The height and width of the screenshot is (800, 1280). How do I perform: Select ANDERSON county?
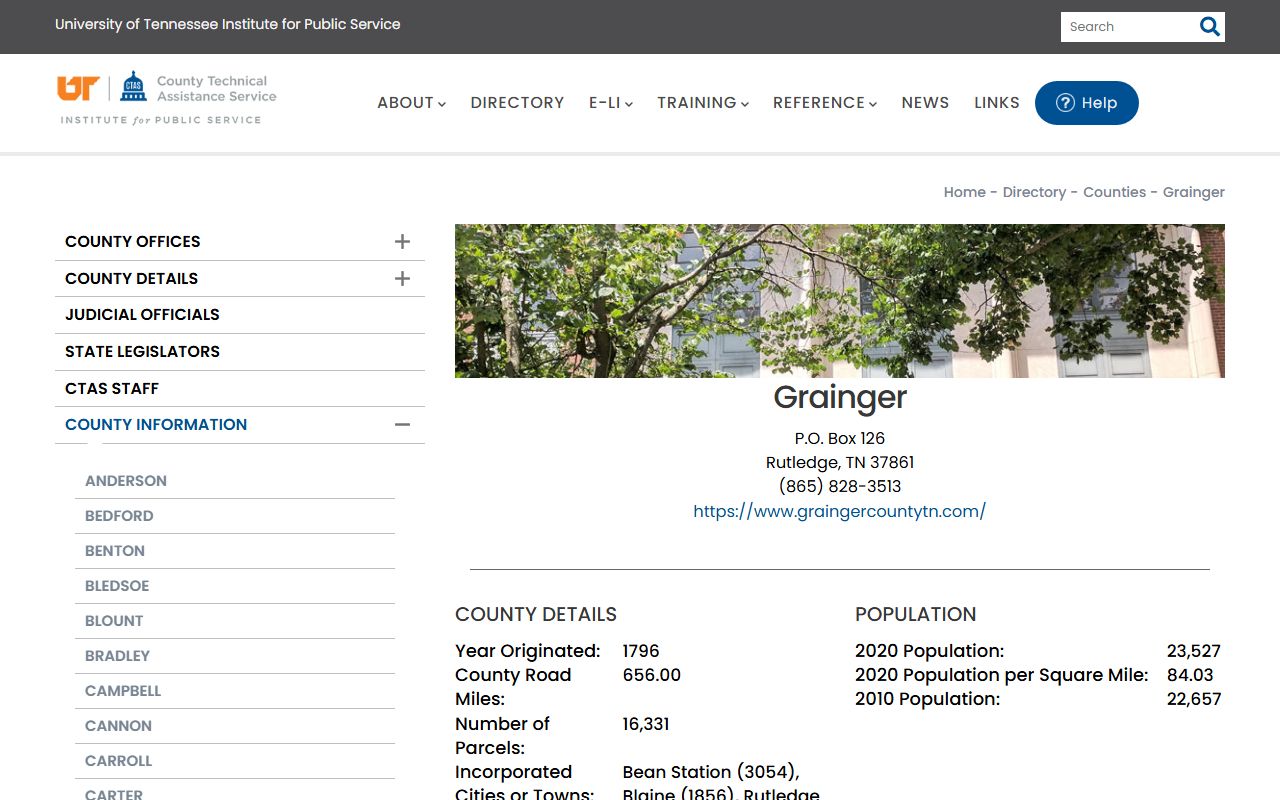click(x=126, y=481)
